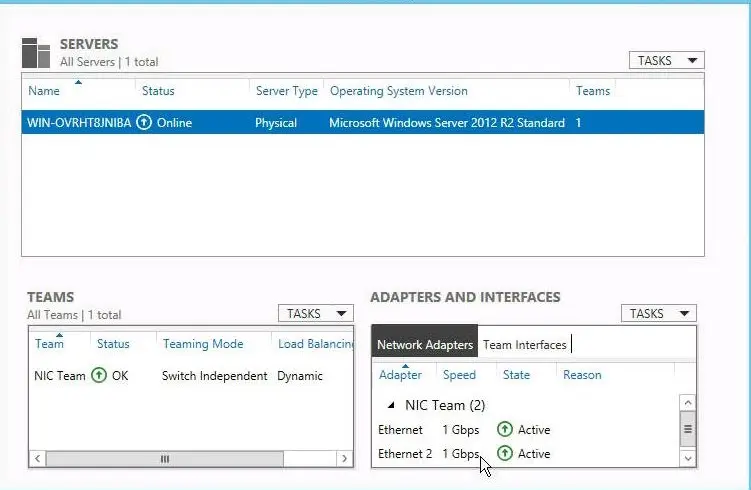
Task: Open the Adapters and Interfaces TASKS dropdown
Action: [x=659, y=314]
